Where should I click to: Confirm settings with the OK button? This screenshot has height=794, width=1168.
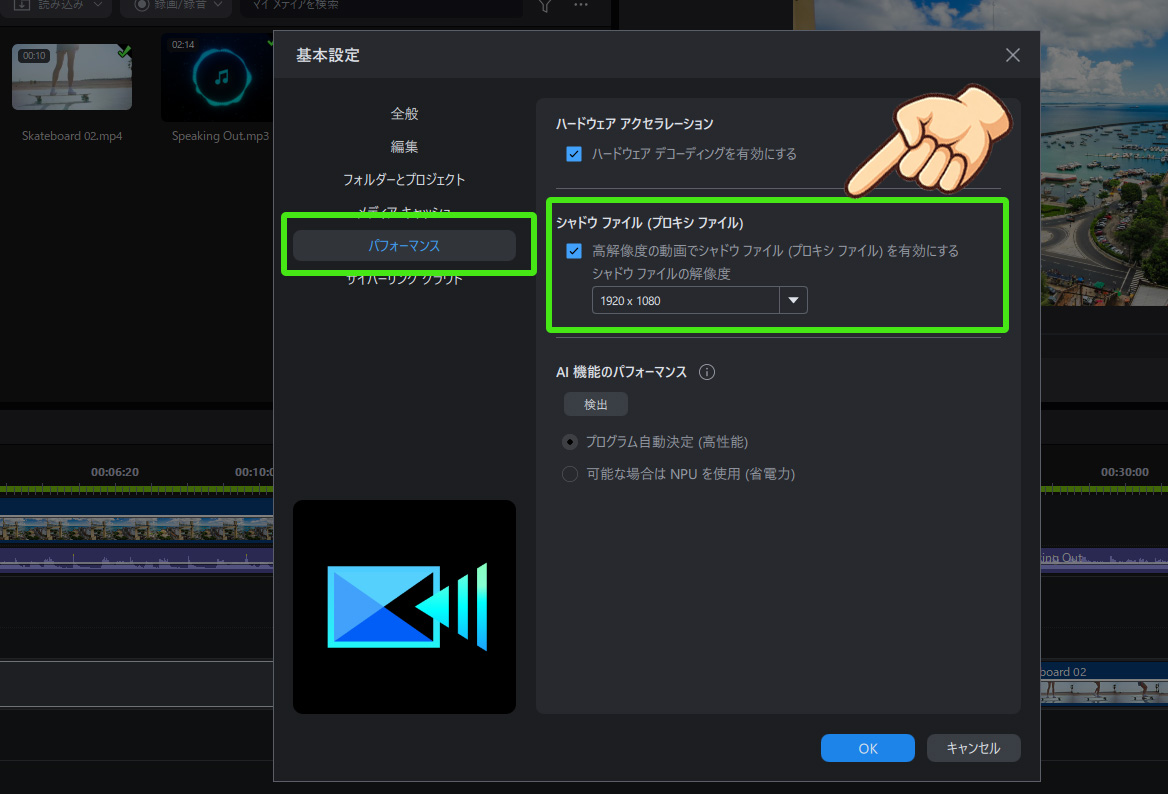(868, 748)
